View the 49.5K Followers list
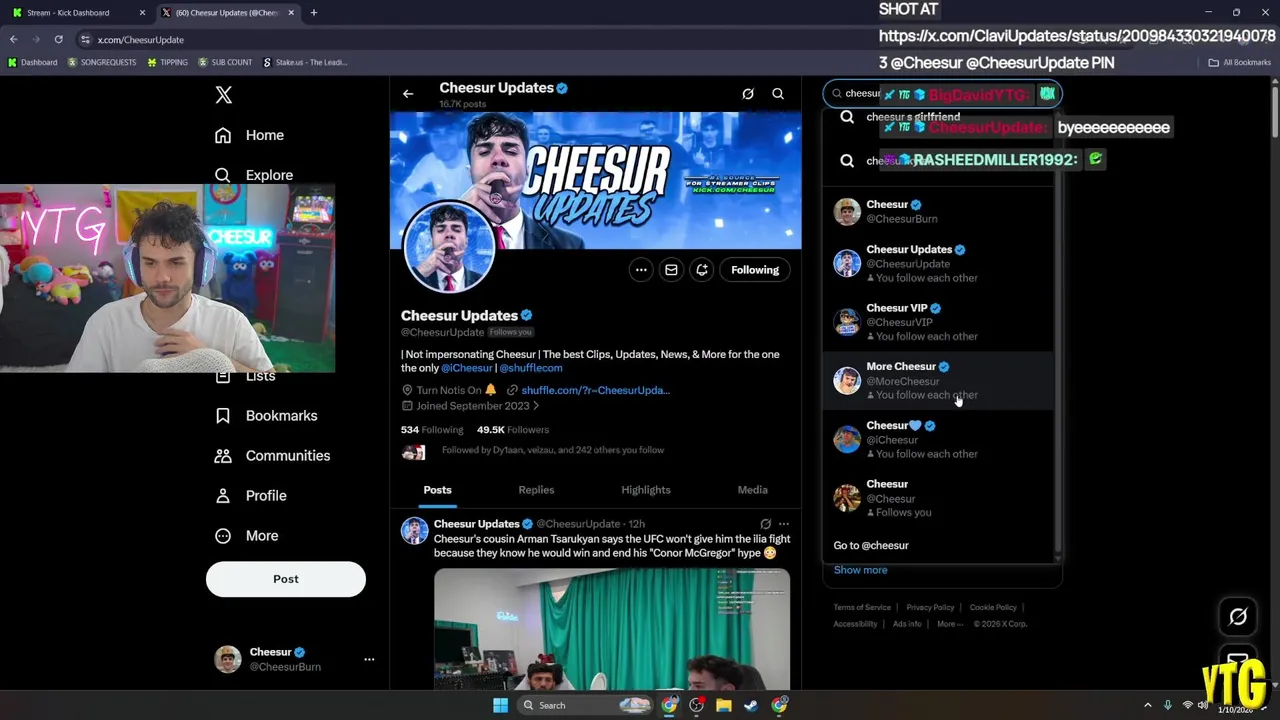 513,430
